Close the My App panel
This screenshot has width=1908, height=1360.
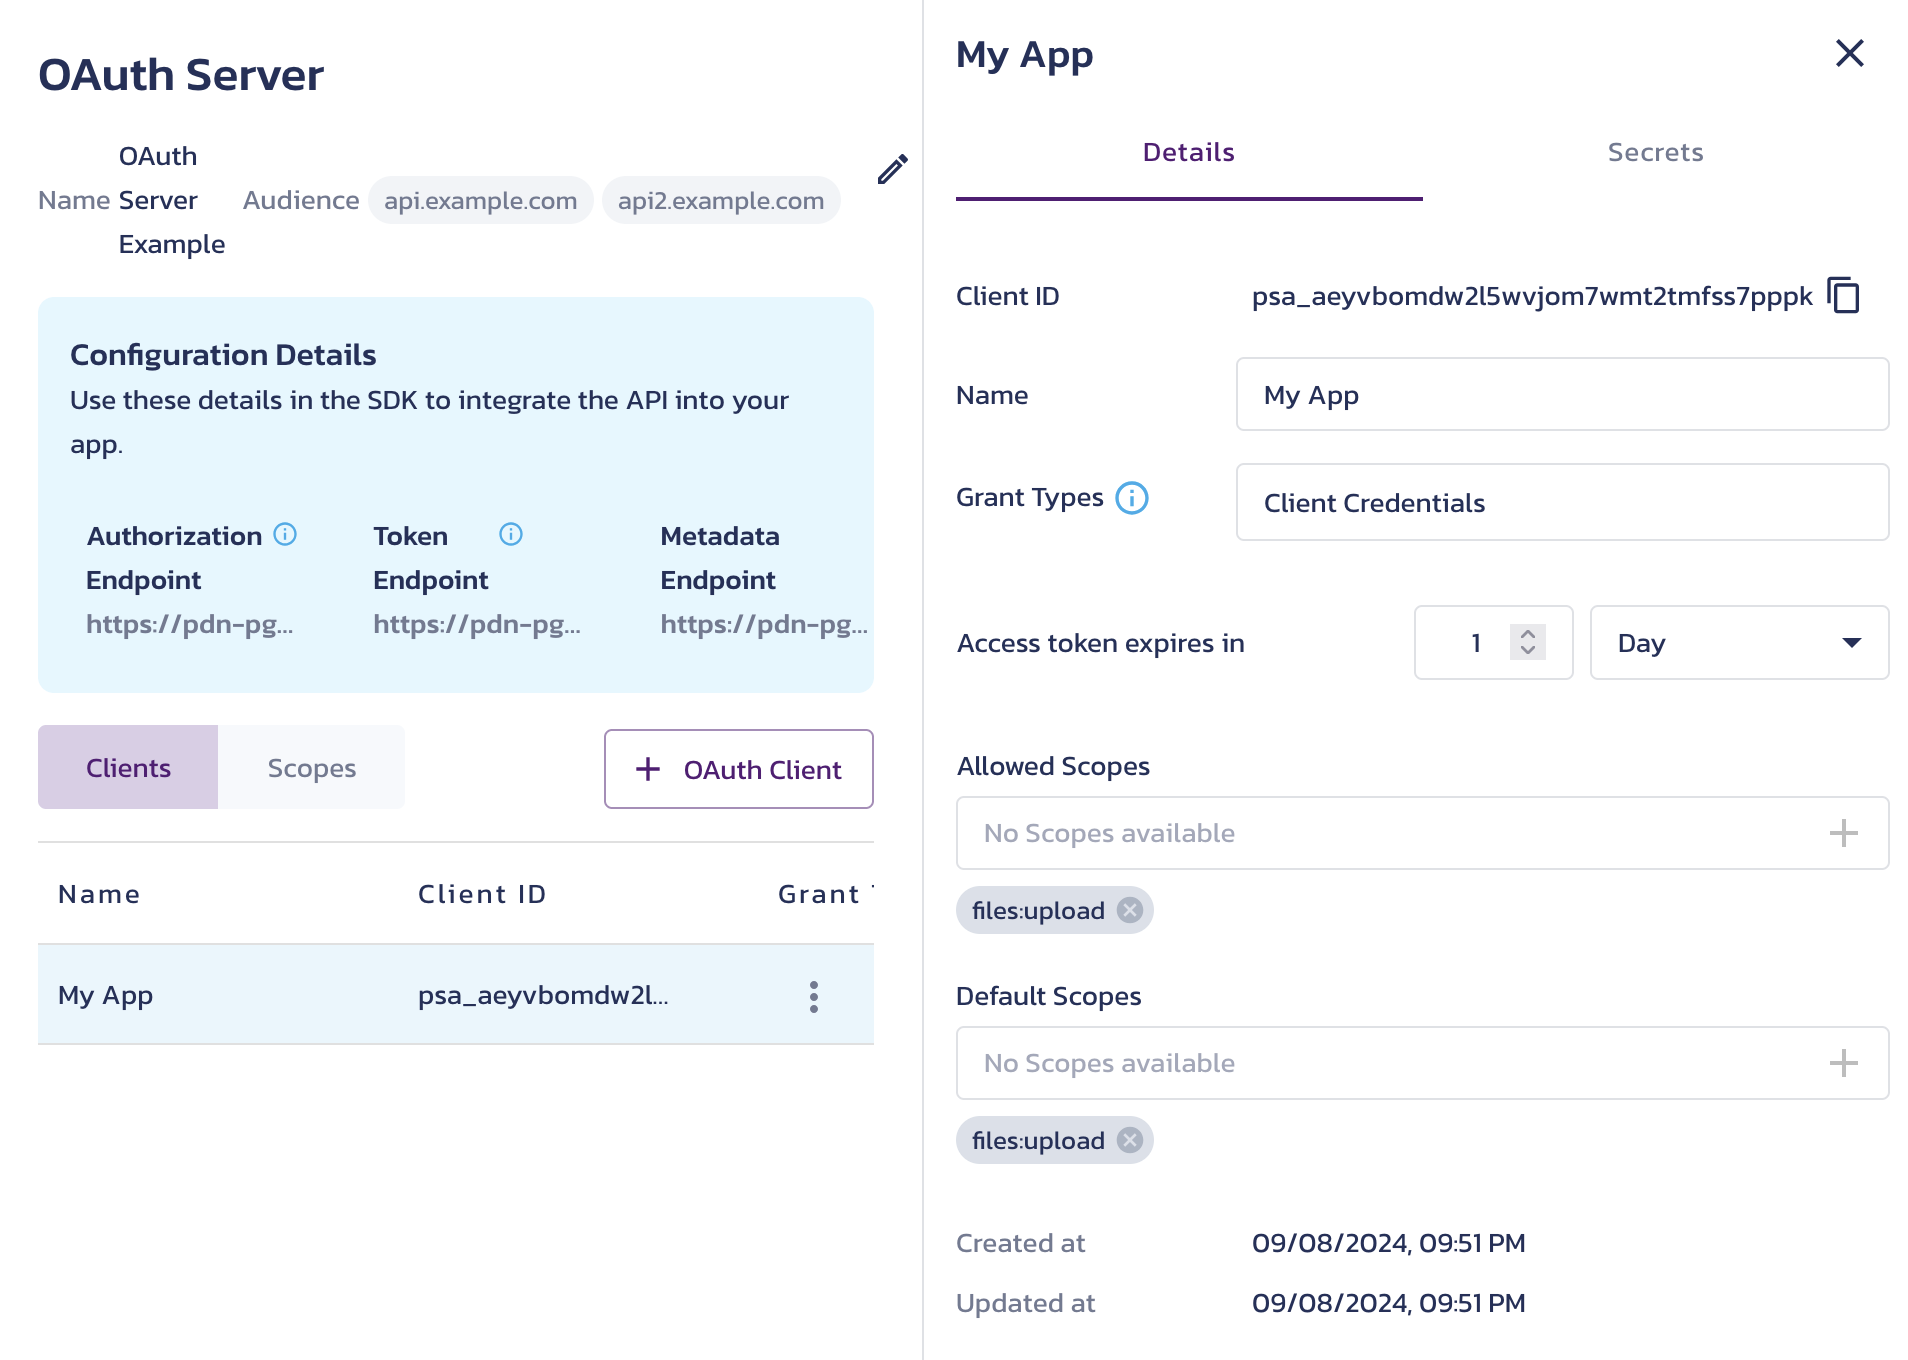[1849, 53]
